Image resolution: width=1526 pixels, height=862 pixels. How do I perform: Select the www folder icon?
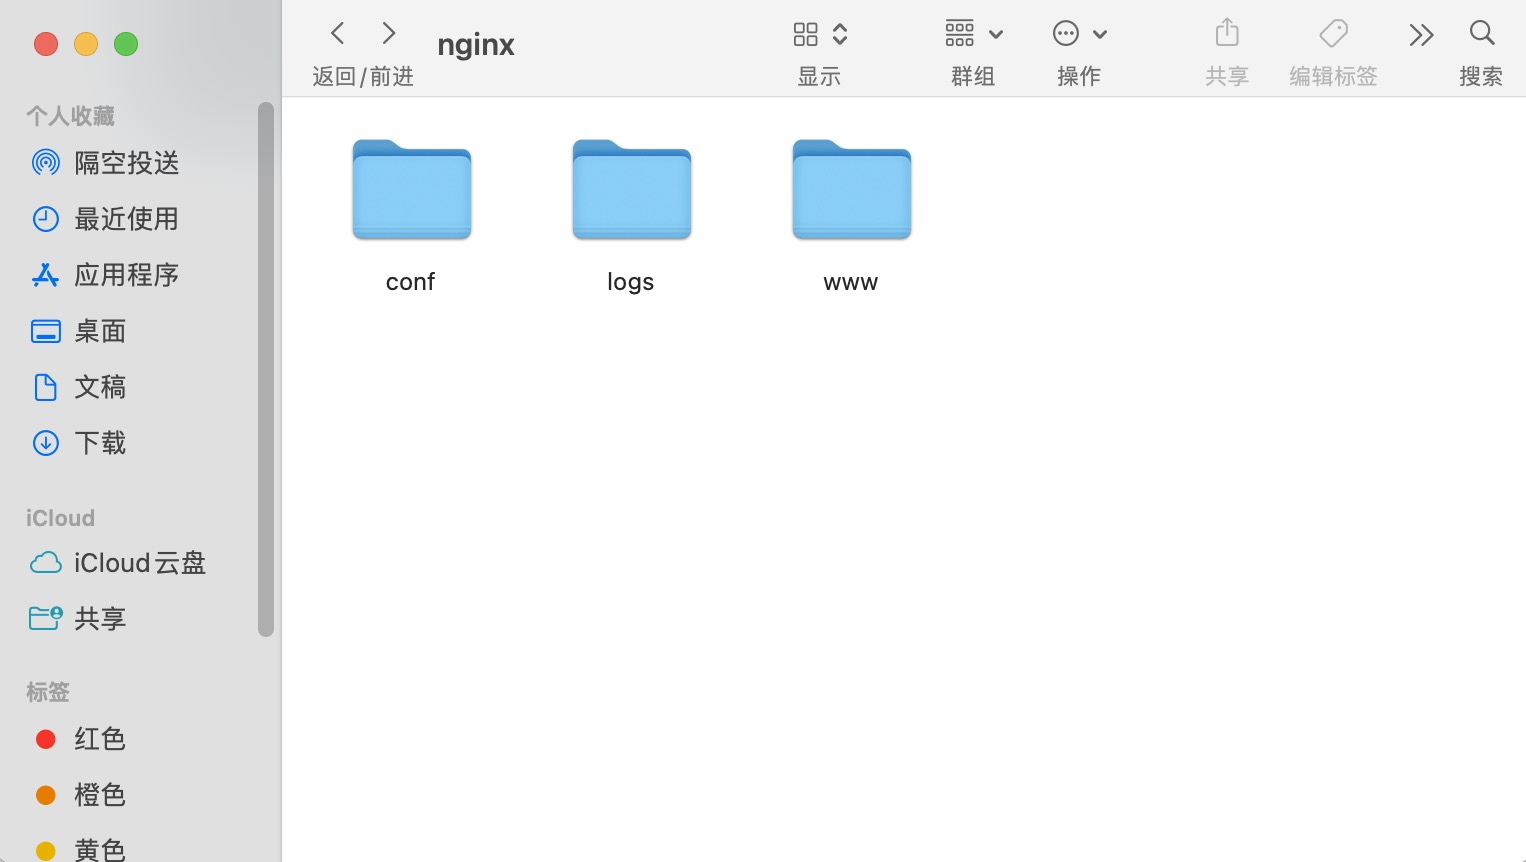click(852, 189)
